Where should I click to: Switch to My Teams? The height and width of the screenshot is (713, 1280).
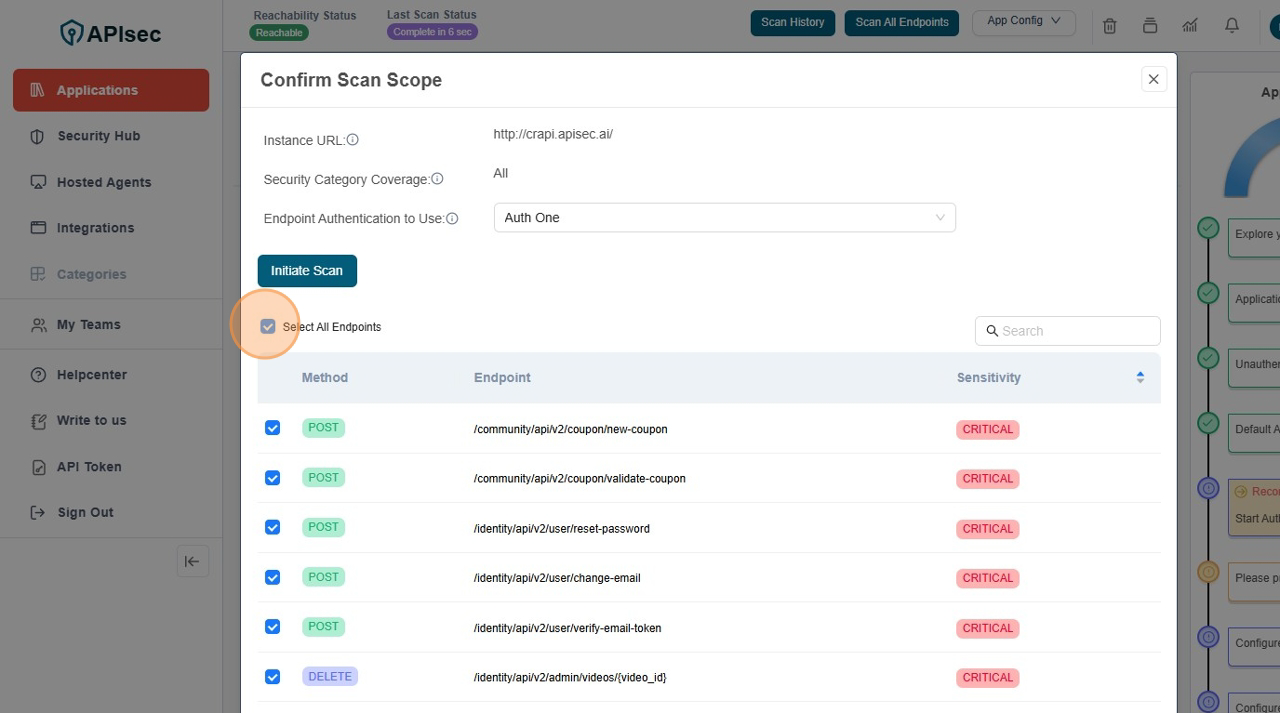89,324
